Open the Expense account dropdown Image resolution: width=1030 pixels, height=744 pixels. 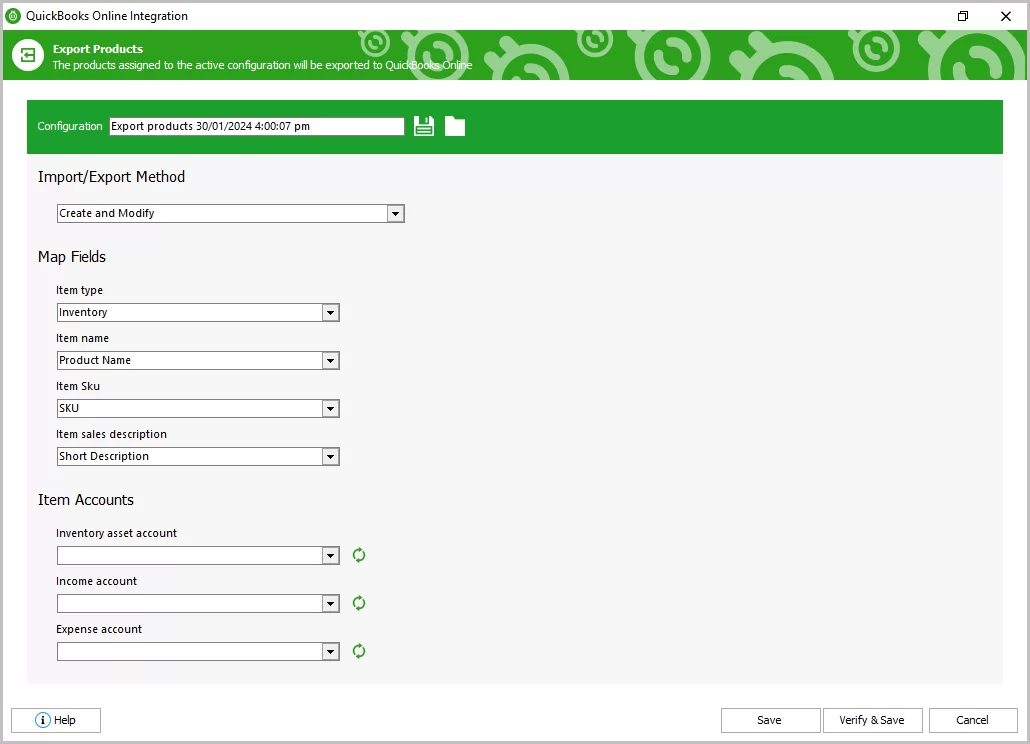pyautogui.click(x=330, y=651)
